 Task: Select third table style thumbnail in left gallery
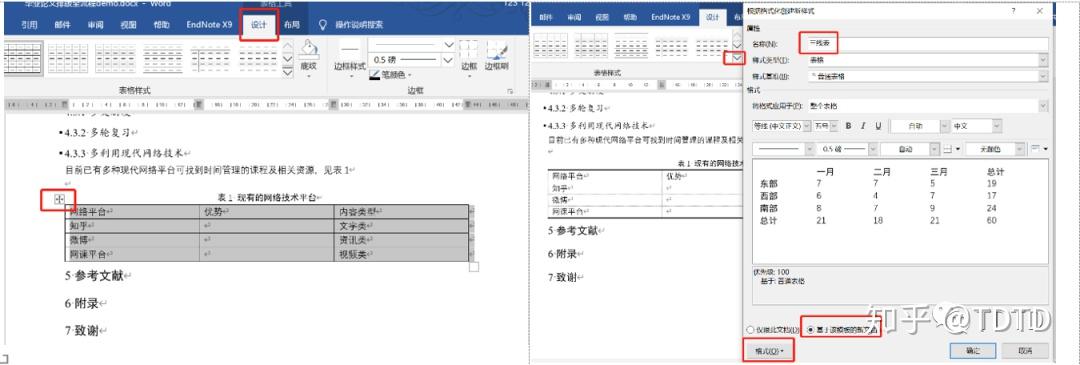[115, 58]
